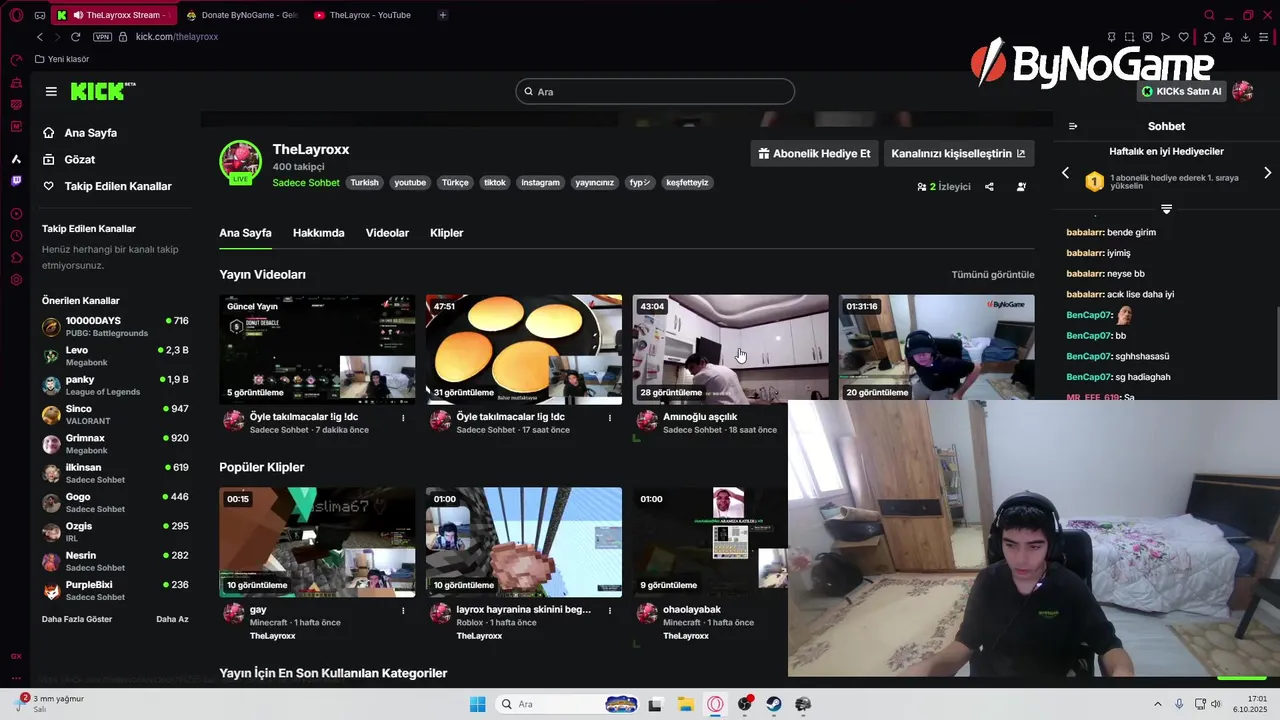Click the keşfetteyiz tag chip

point(687,183)
